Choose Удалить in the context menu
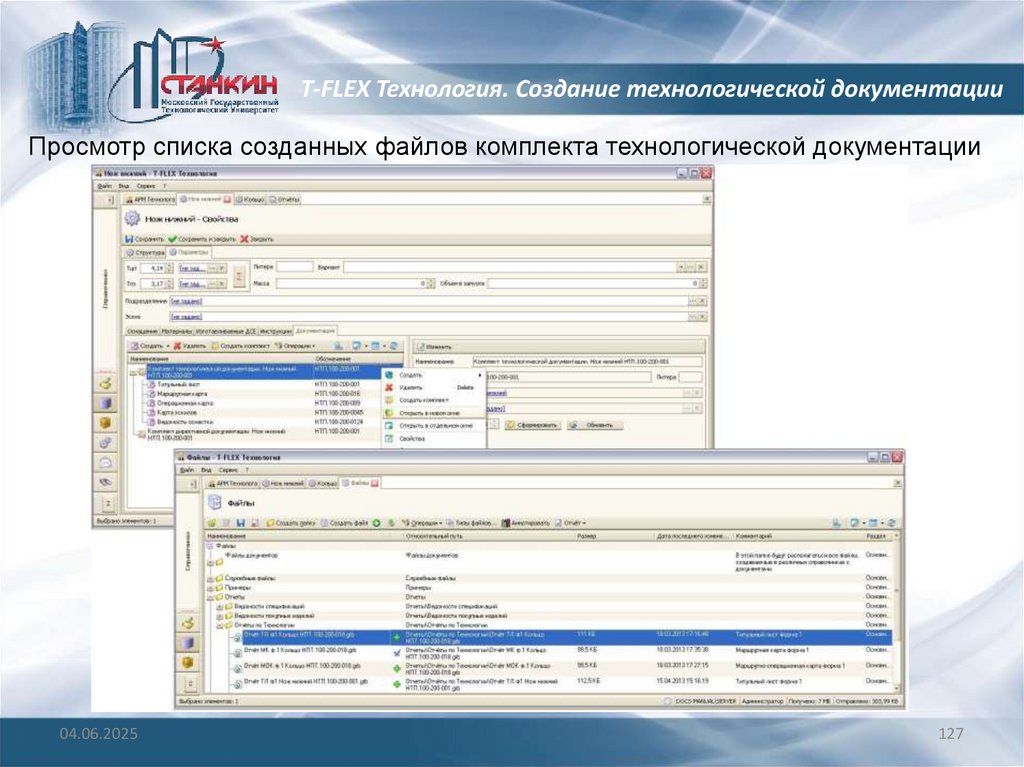The width and height of the screenshot is (1024, 767). pos(434,387)
